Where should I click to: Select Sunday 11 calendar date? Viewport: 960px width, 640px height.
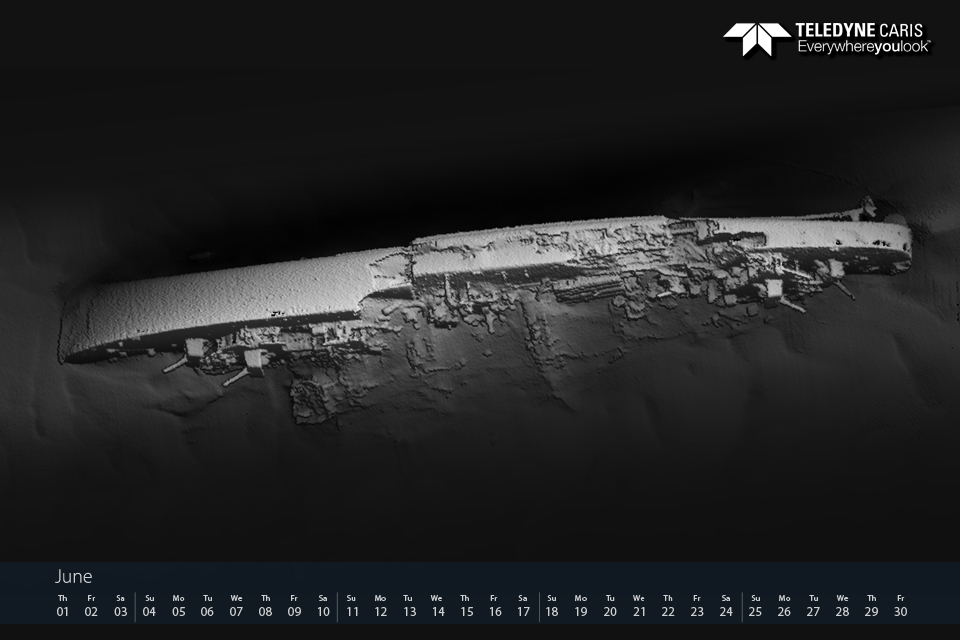pyautogui.click(x=351, y=605)
